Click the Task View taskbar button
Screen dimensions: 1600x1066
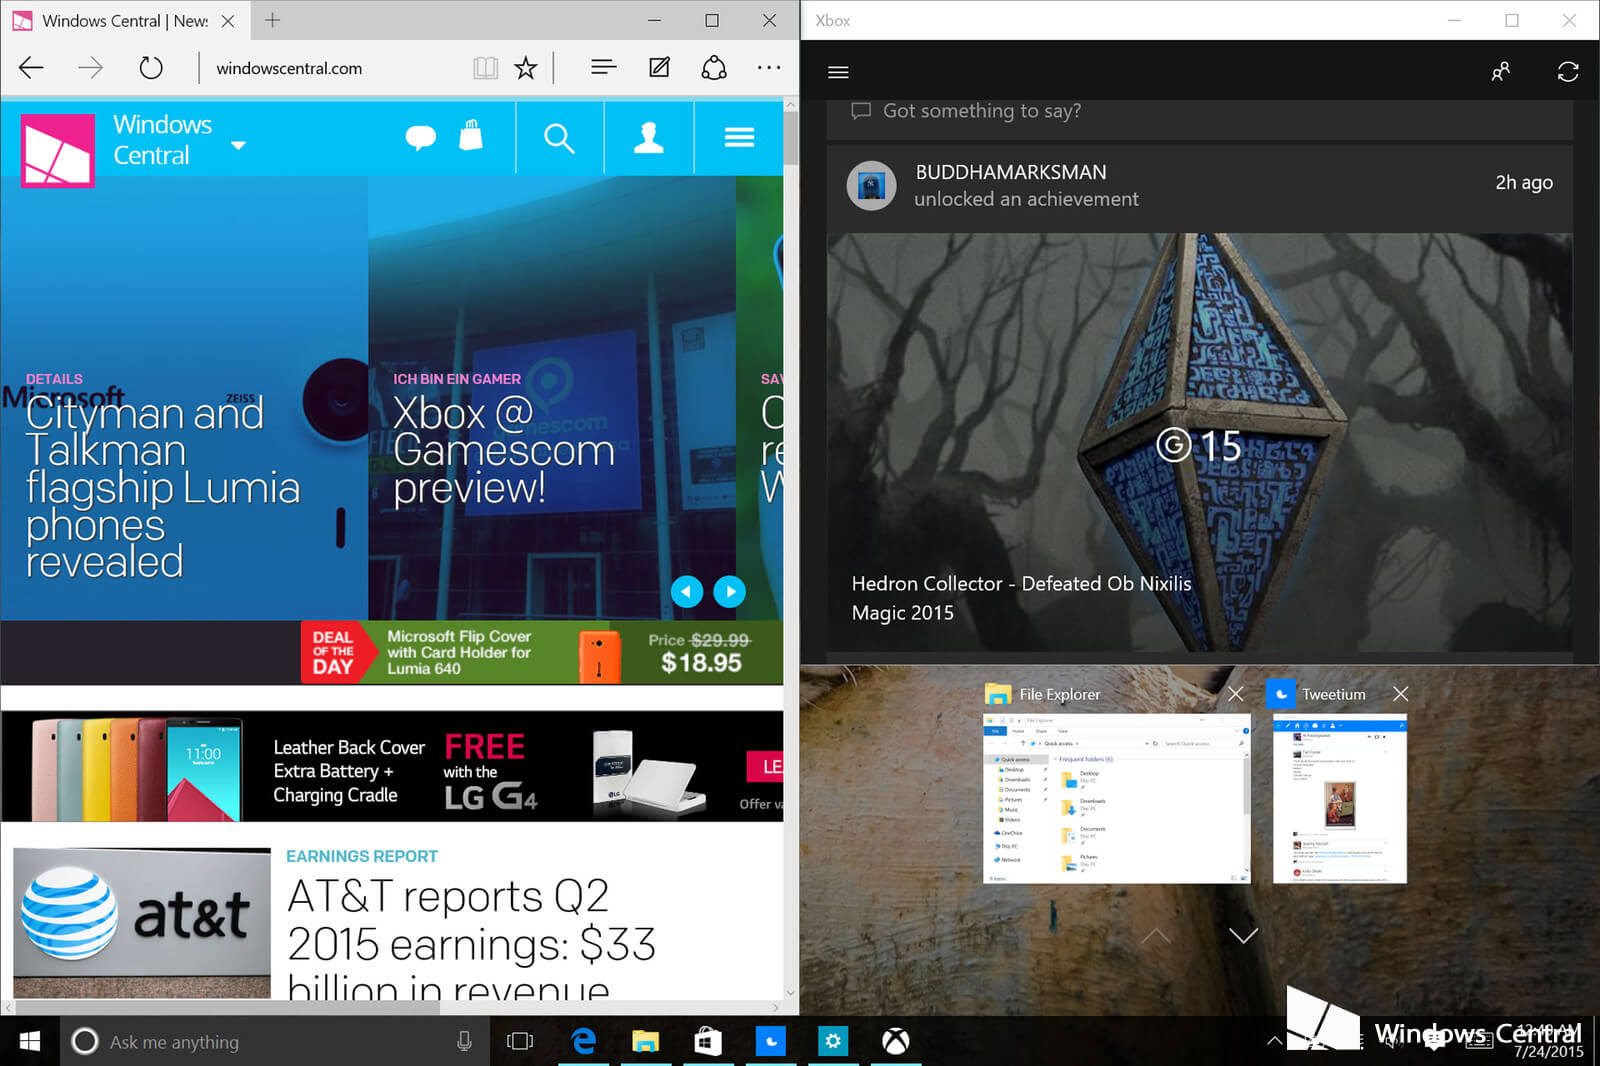point(520,1041)
